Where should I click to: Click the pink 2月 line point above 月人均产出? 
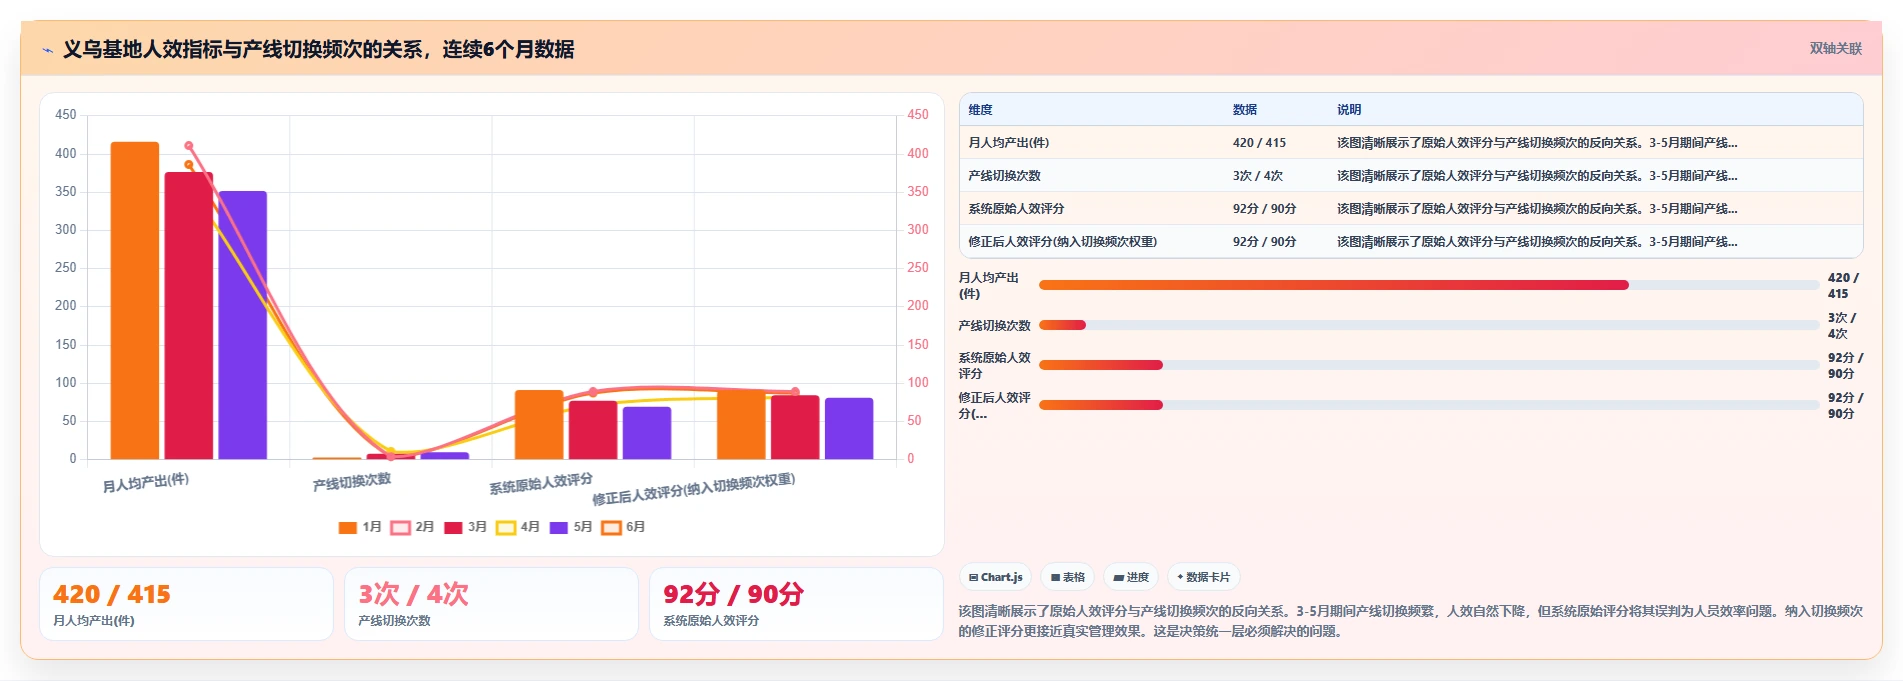click(x=189, y=146)
